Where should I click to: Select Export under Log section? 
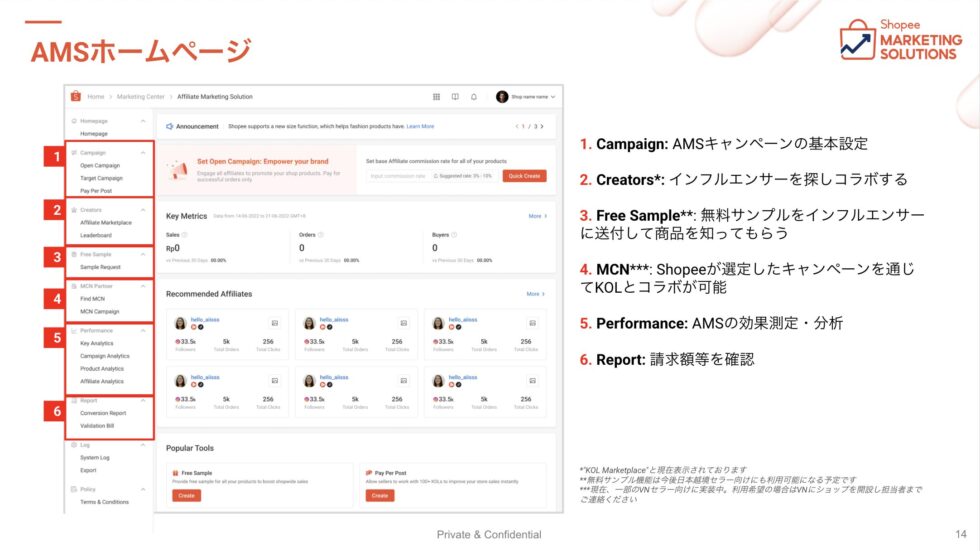point(88,470)
